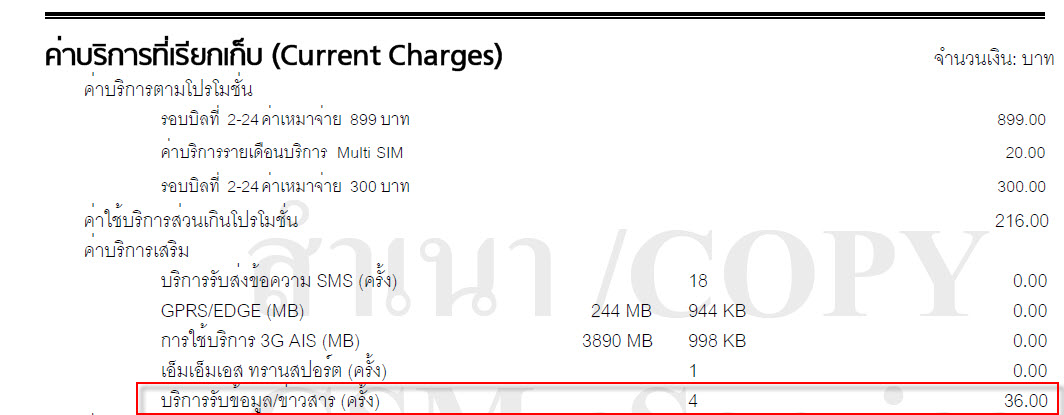Select the 36.00 highlighted amount
1064x415 pixels.
tap(1025, 401)
